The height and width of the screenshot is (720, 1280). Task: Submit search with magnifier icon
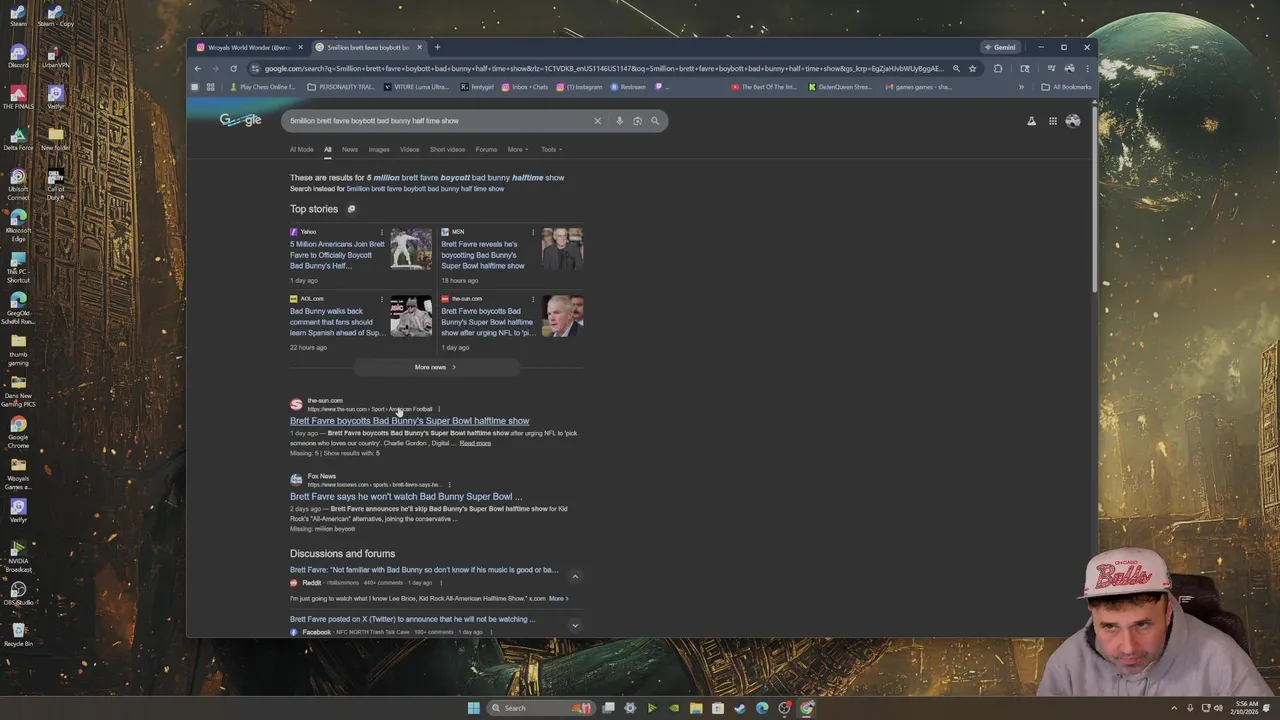(655, 121)
